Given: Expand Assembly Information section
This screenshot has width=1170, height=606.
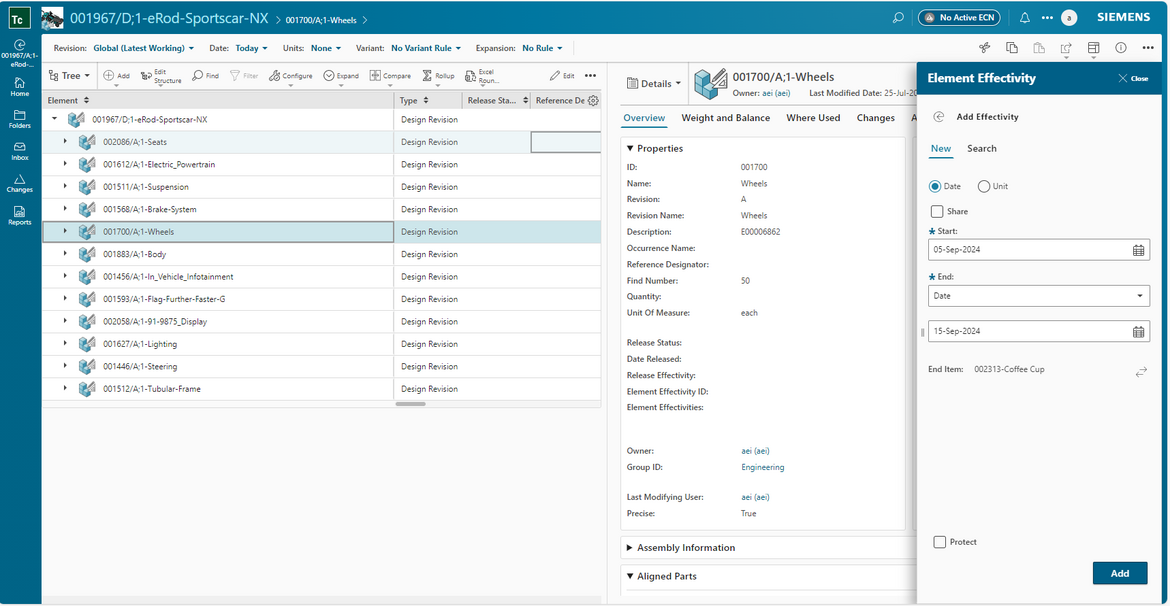Looking at the screenshot, I should coord(630,548).
